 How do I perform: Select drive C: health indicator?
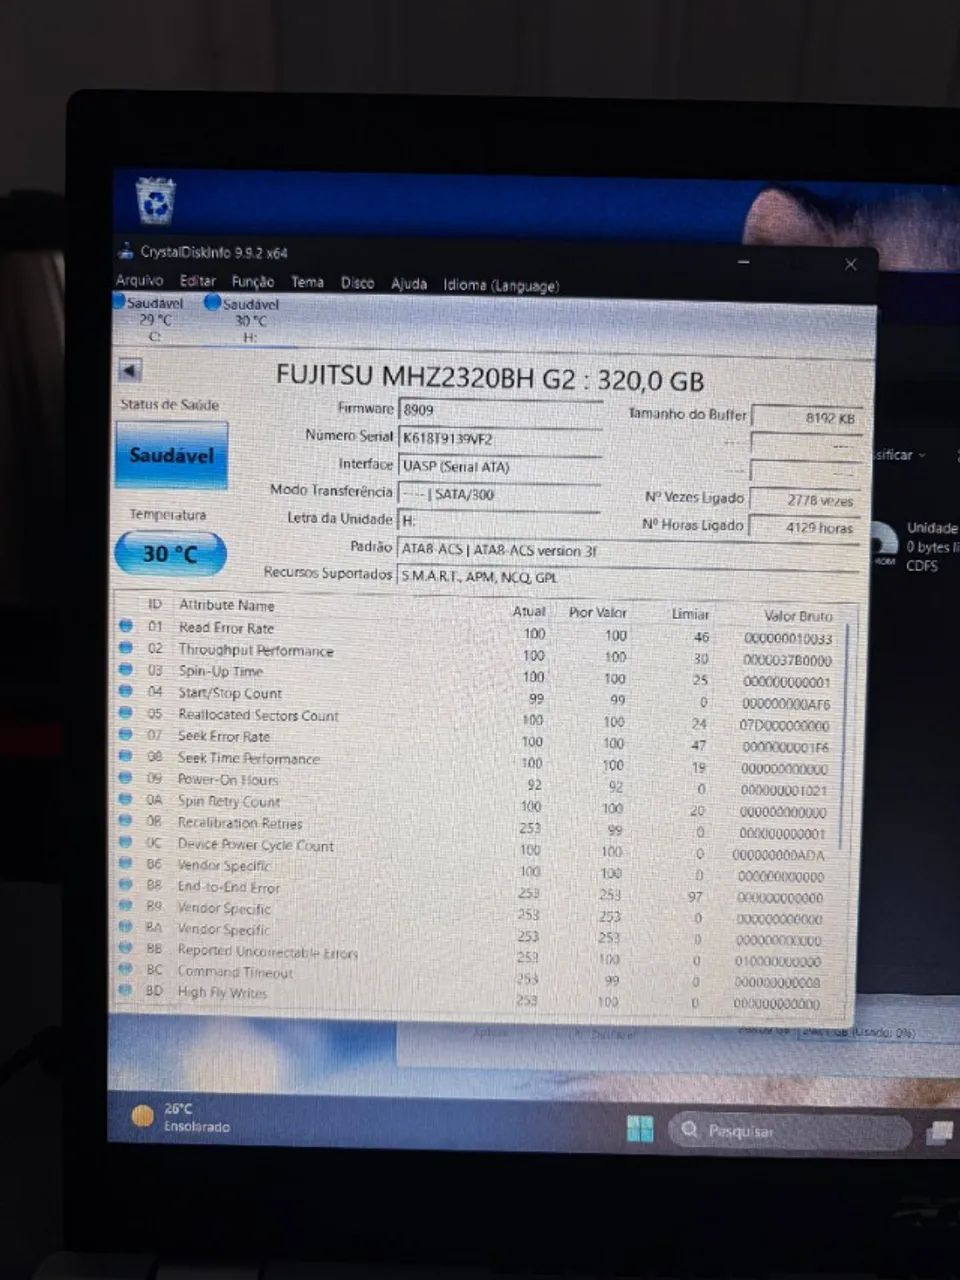pos(151,319)
